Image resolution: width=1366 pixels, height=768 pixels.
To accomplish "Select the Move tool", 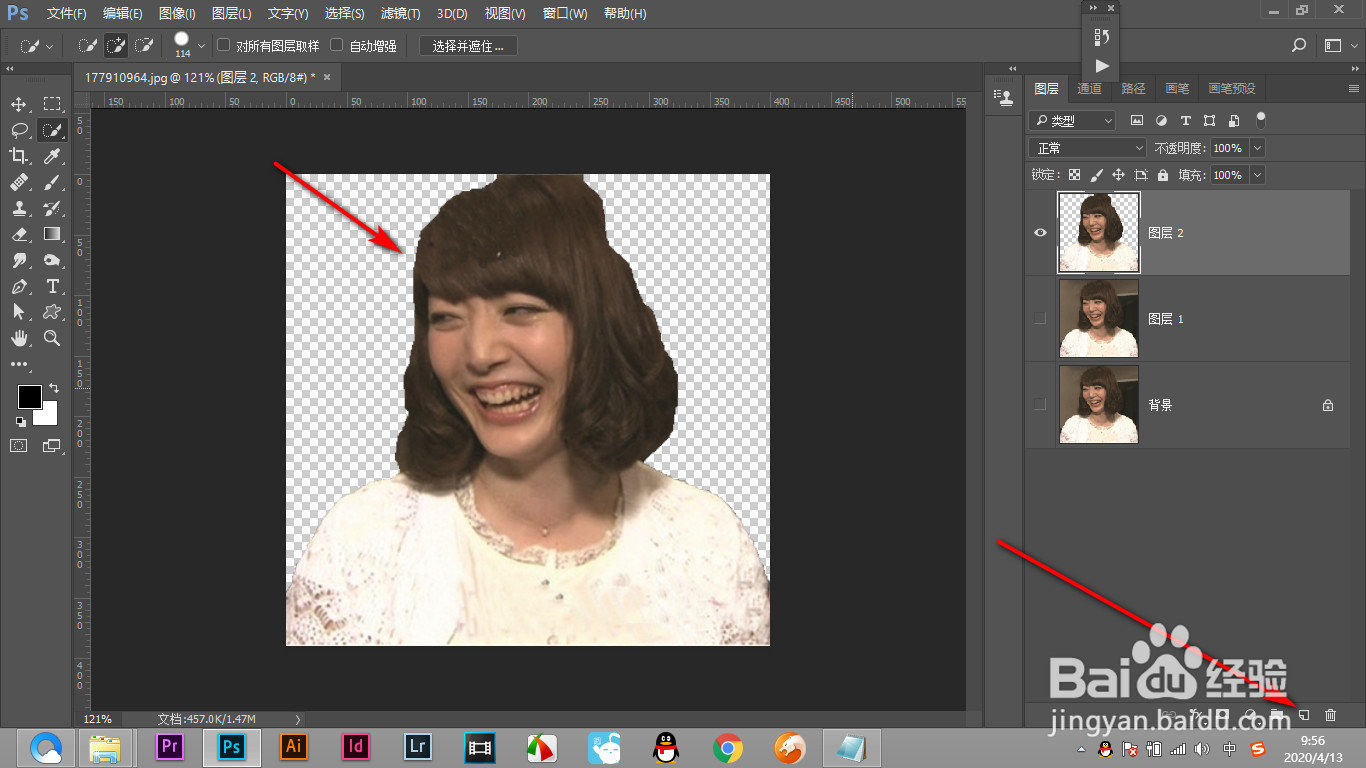I will [x=19, y=104].
